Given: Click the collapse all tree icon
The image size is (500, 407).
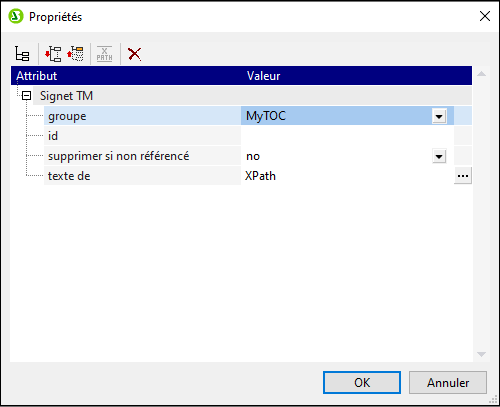Looking at the screenshot, I should point(75,54).
